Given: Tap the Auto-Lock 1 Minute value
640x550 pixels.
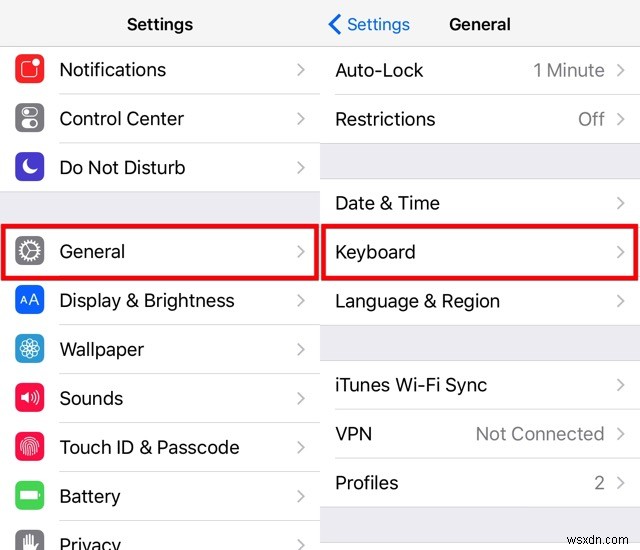Looking at the screenshot, I should point(568,70).
